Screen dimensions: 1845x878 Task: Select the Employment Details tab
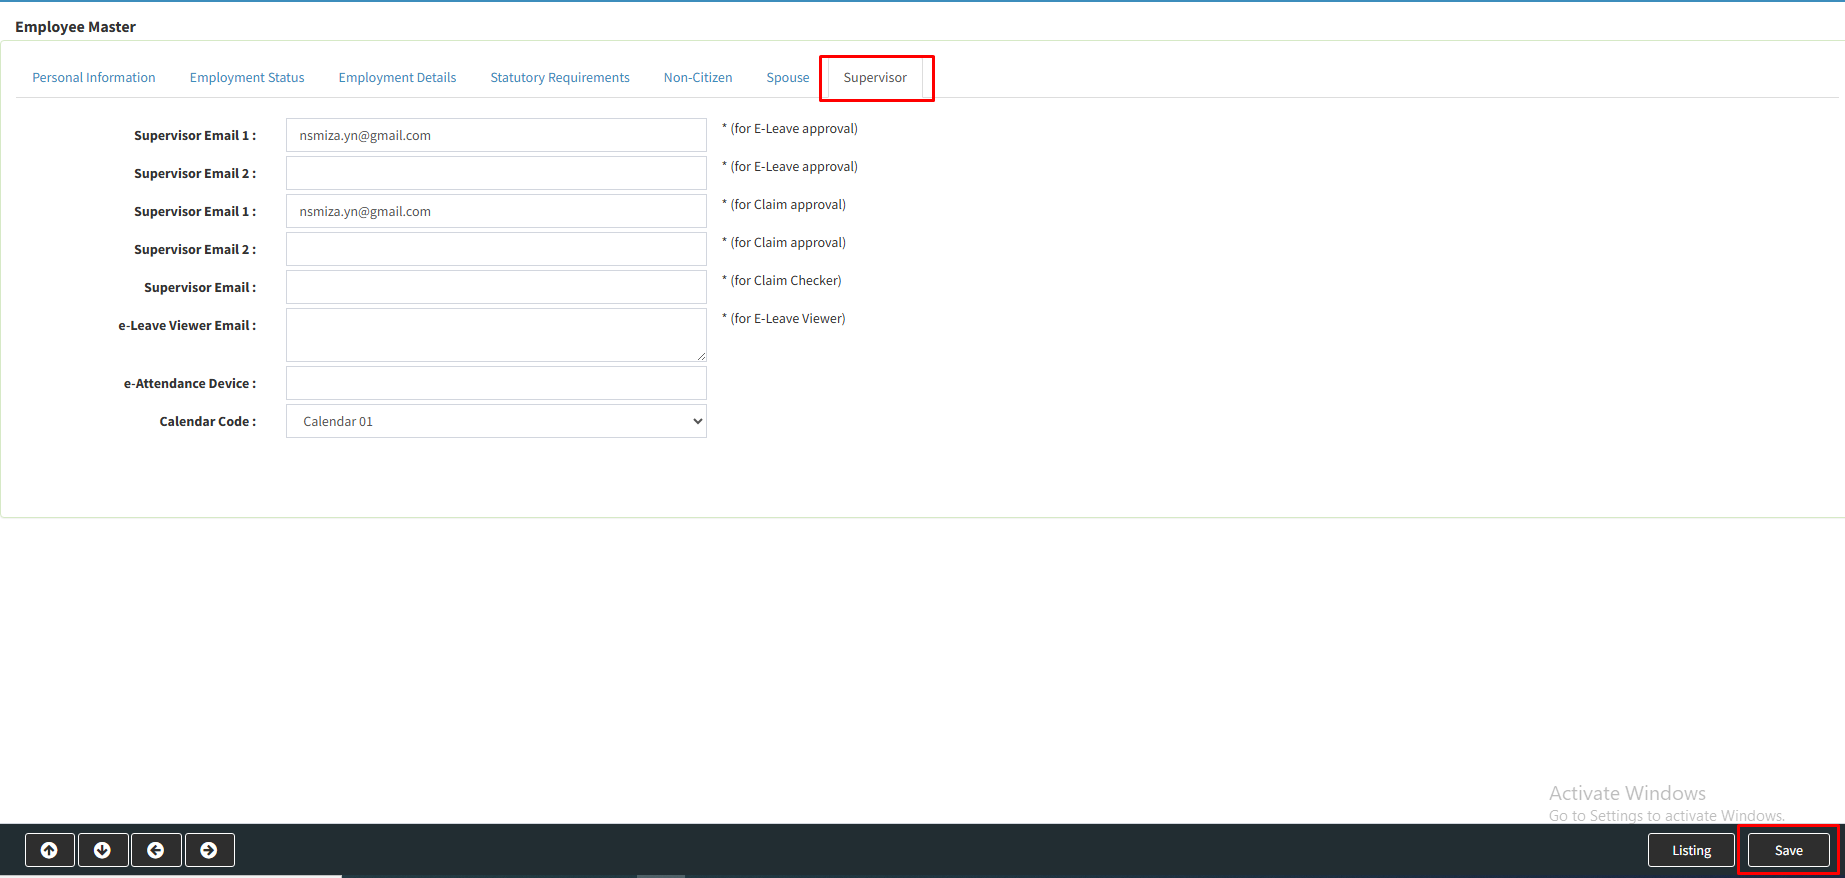pyautogui.click(x=397, y=78)
